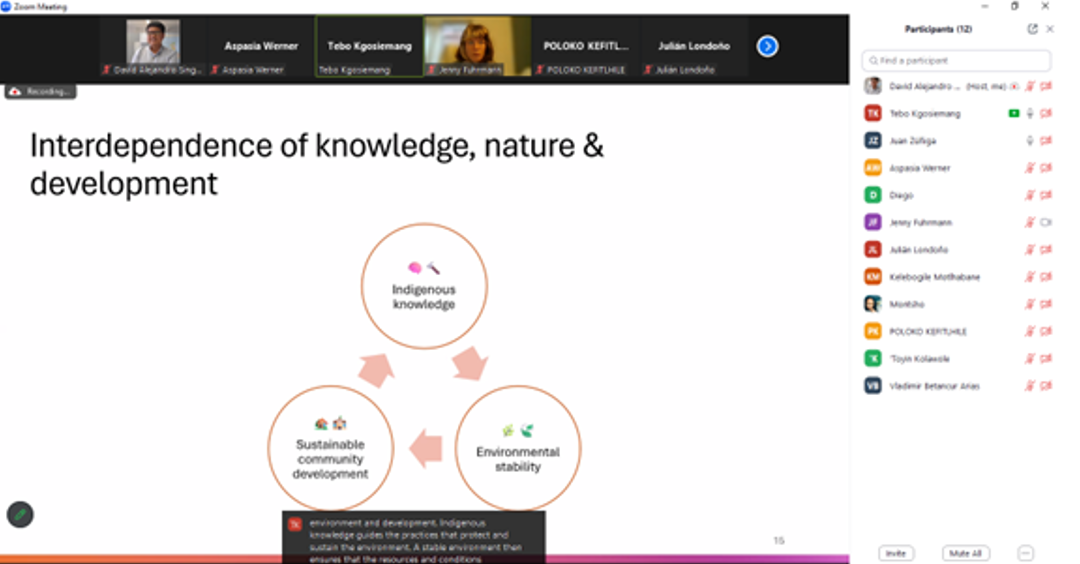
Task: Click Jenny Fuhrmann's purple JF avatar
Action: (873, 222)
